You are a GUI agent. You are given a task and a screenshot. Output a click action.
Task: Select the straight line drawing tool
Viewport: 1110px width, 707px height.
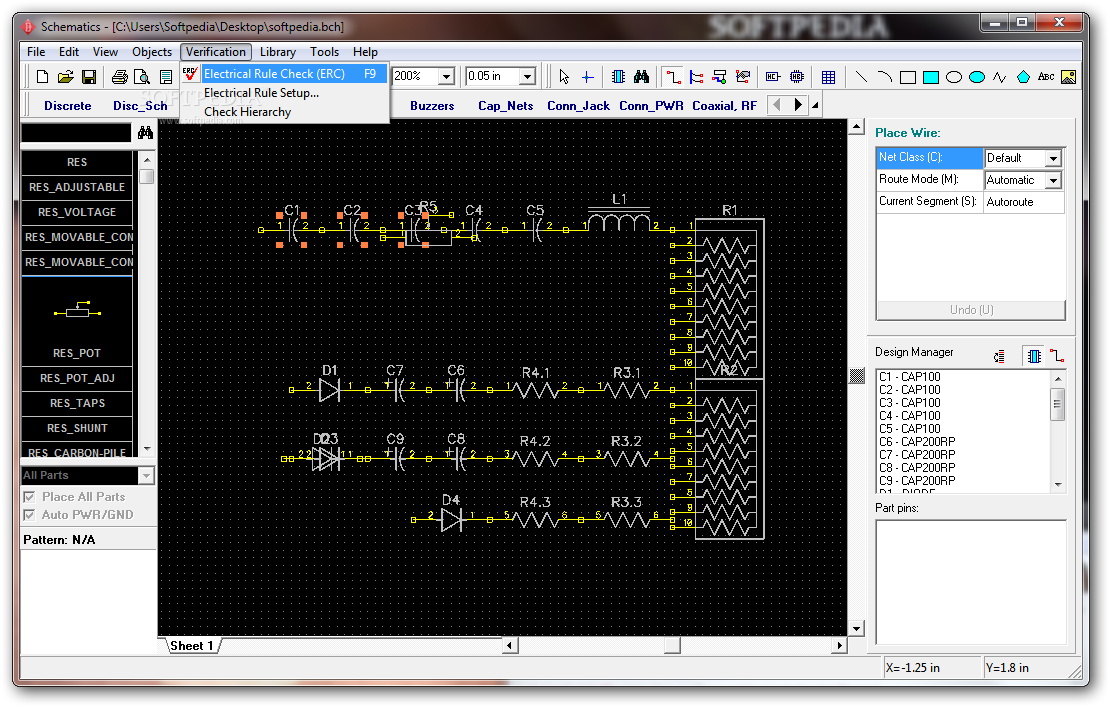coord(861,76)
